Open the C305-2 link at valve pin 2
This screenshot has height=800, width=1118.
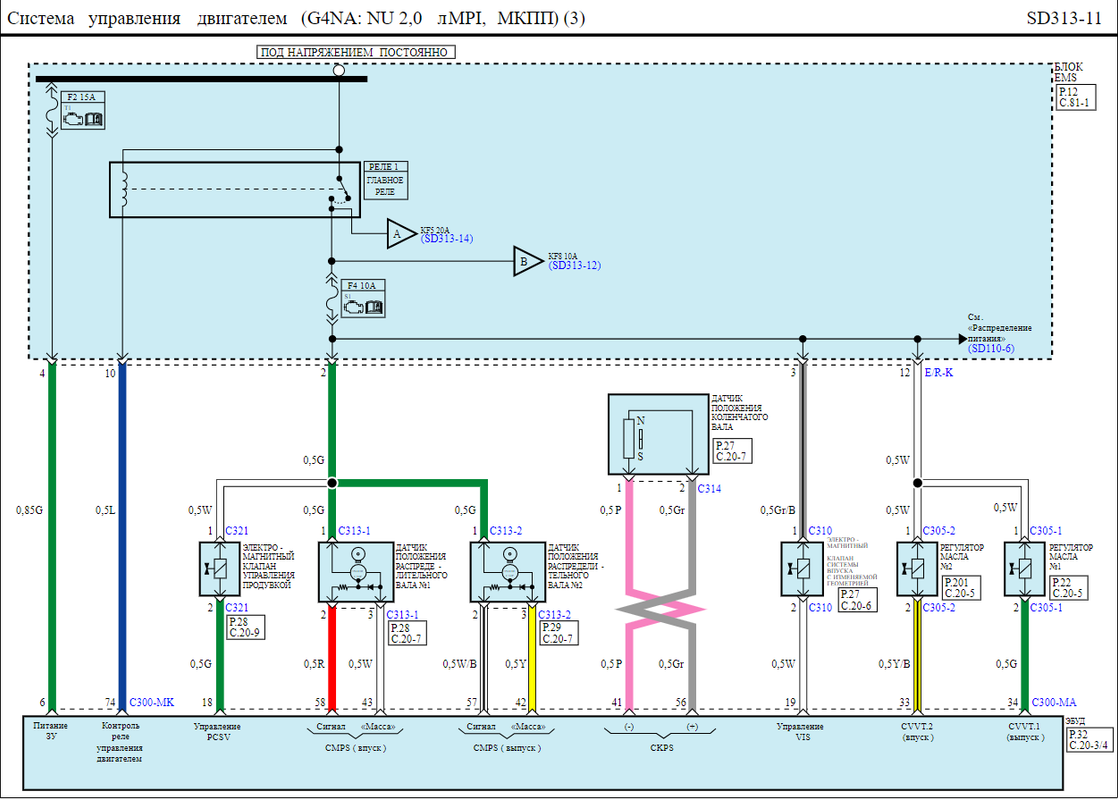(x=939, y=607)
